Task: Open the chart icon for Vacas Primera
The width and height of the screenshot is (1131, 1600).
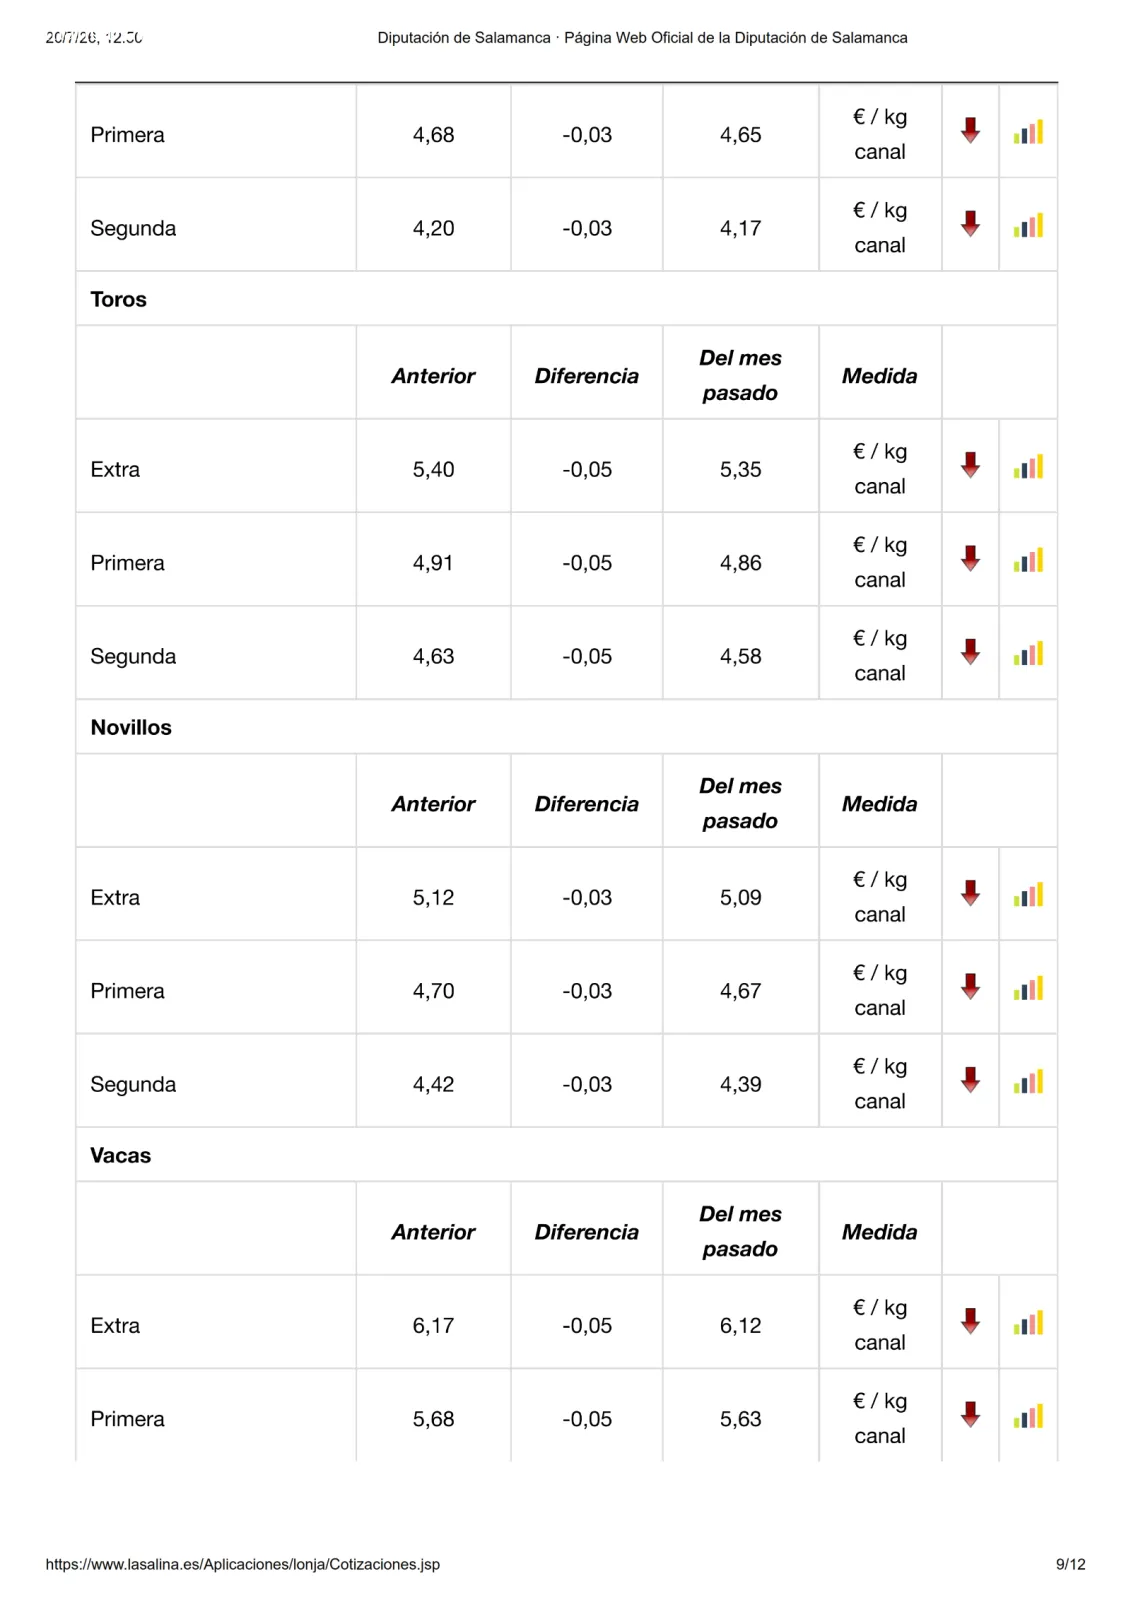Action: tap(1028, 1416)
